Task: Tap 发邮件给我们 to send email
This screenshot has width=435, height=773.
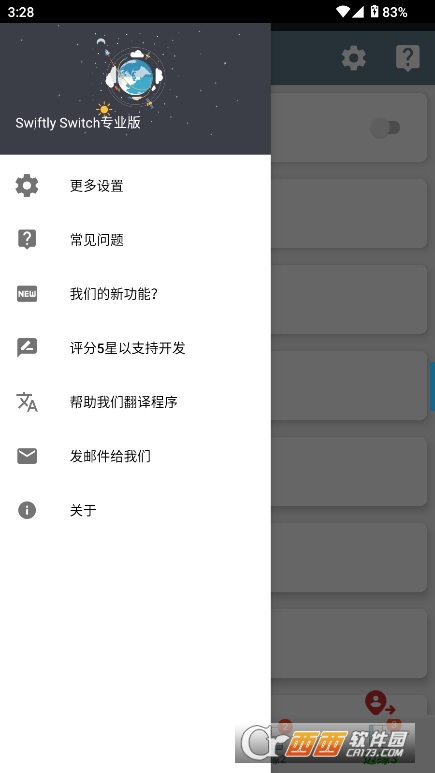Action: click(x=135, y=456)
